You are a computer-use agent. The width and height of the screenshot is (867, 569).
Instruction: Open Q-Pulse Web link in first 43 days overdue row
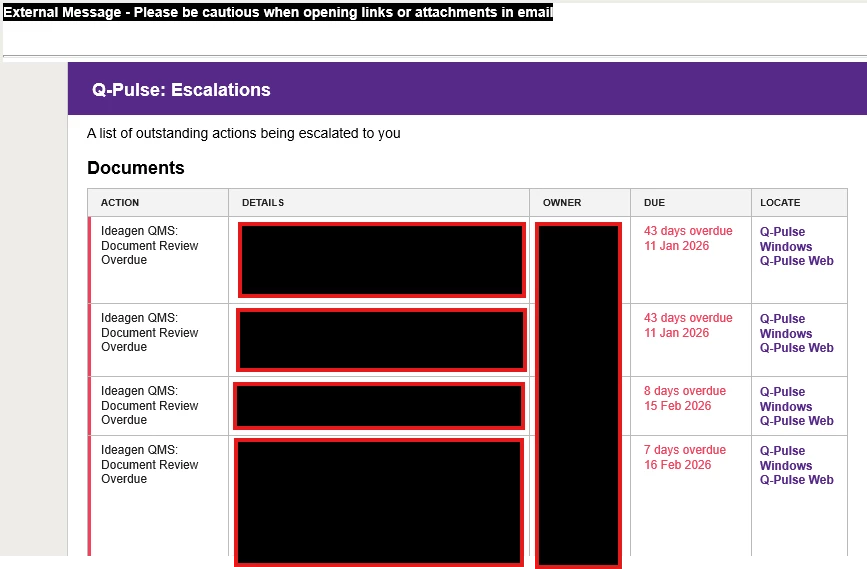(796, 261)
